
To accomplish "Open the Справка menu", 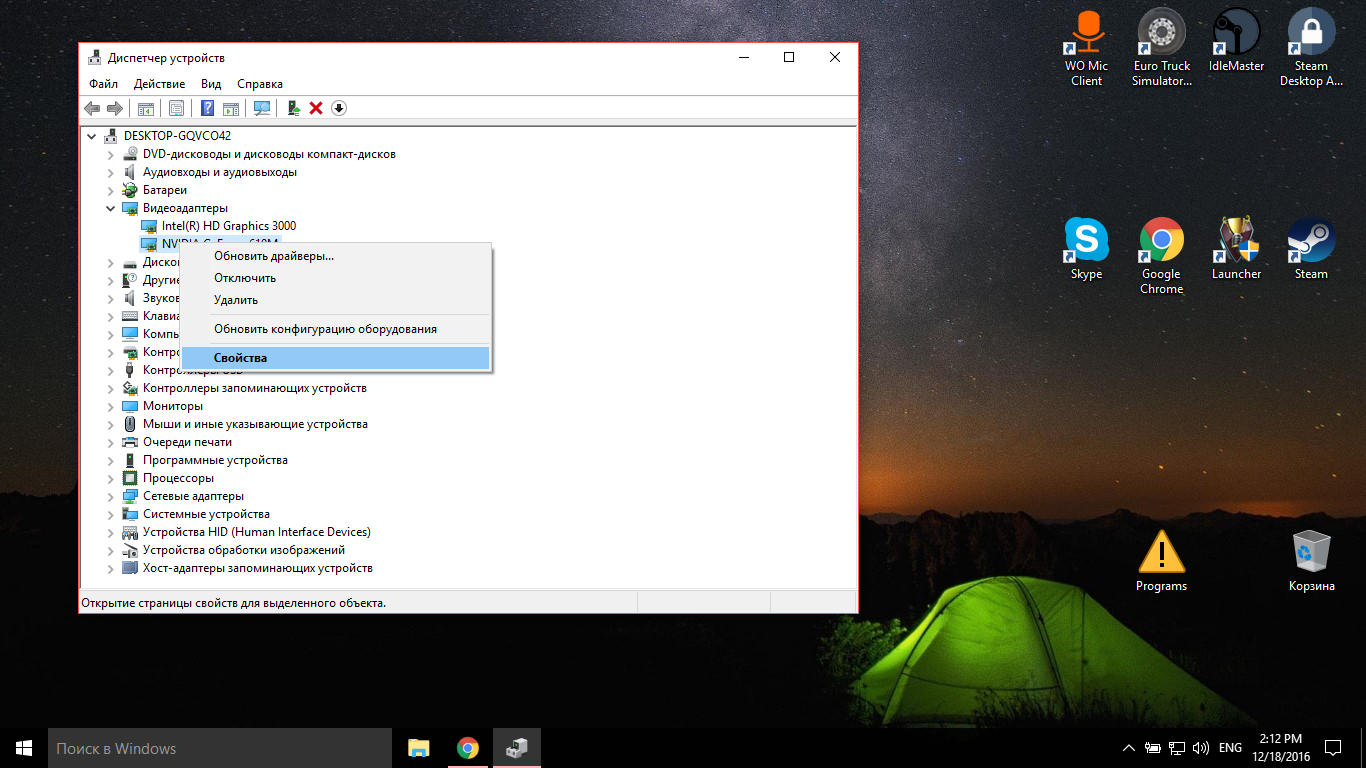I will click(x=260, y=84).
